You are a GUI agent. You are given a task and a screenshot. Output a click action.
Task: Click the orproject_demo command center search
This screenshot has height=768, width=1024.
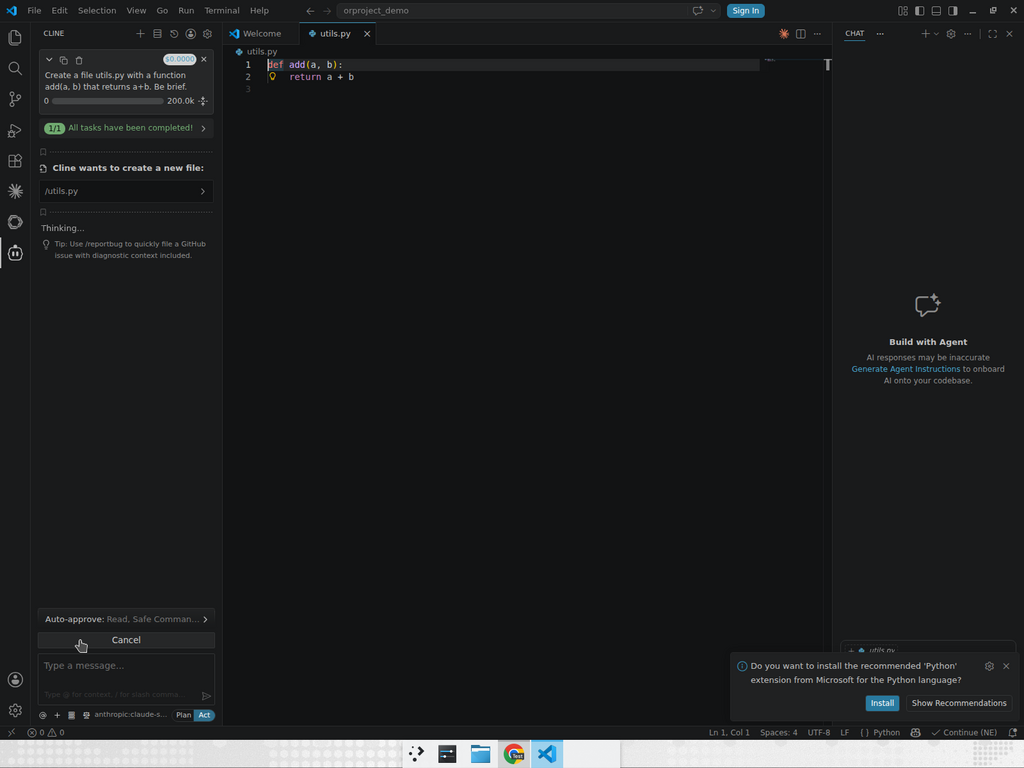point(513,10)
